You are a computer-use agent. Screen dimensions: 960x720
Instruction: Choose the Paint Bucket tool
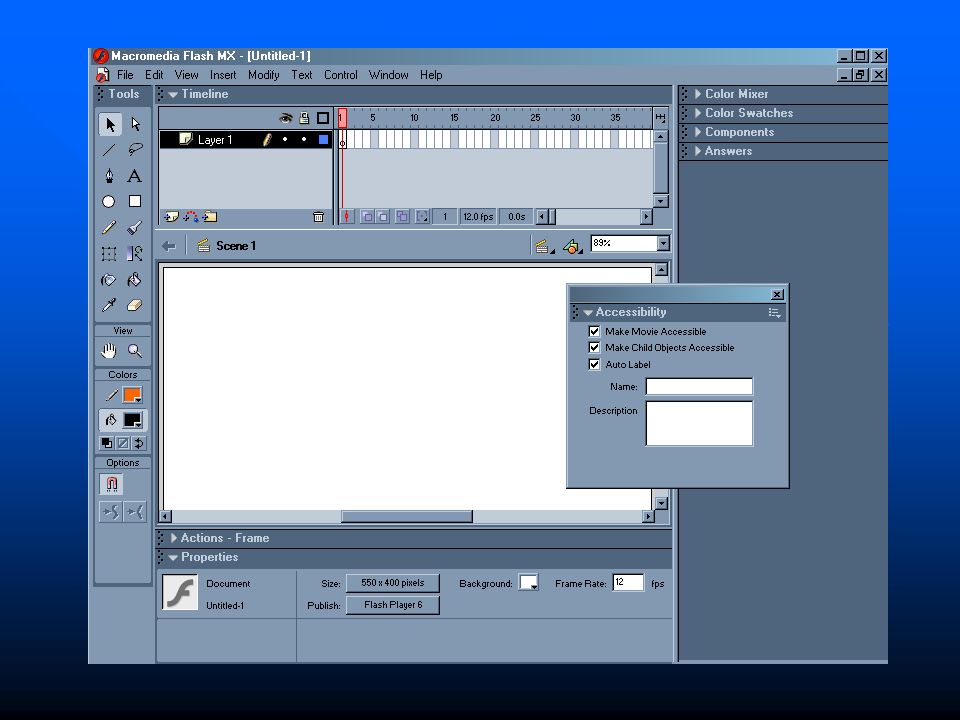tap(135, 280)
